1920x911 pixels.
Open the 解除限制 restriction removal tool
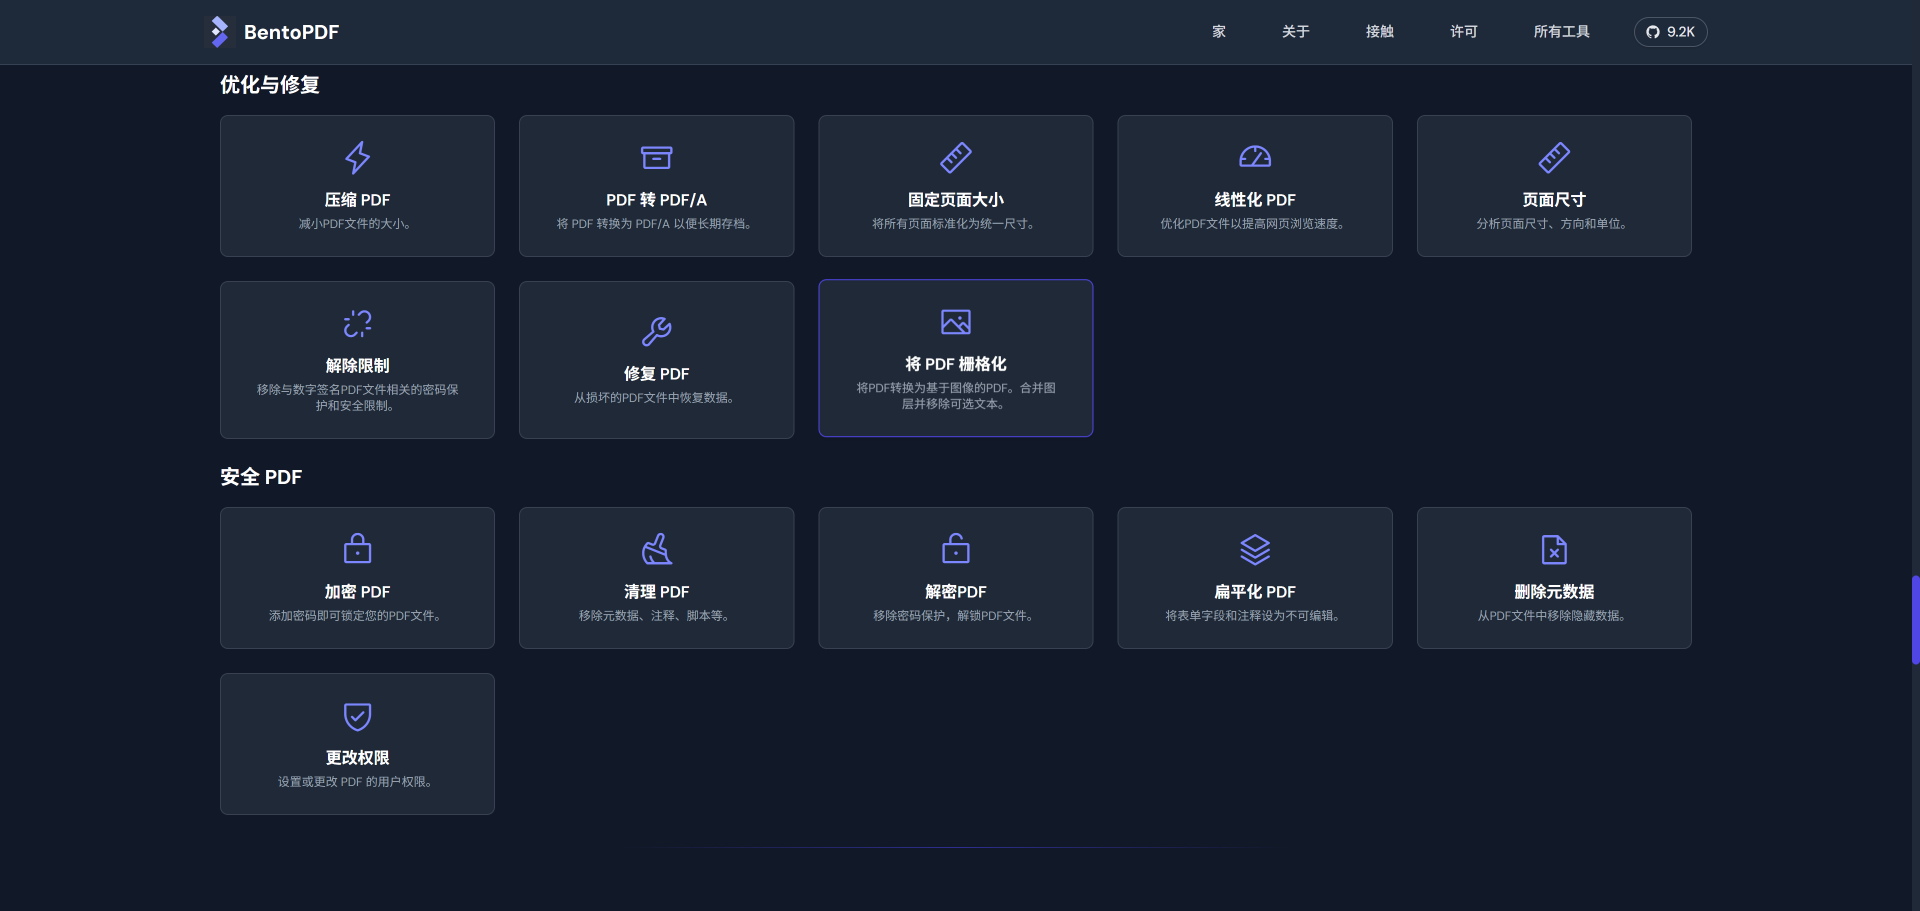pos(356,360)
